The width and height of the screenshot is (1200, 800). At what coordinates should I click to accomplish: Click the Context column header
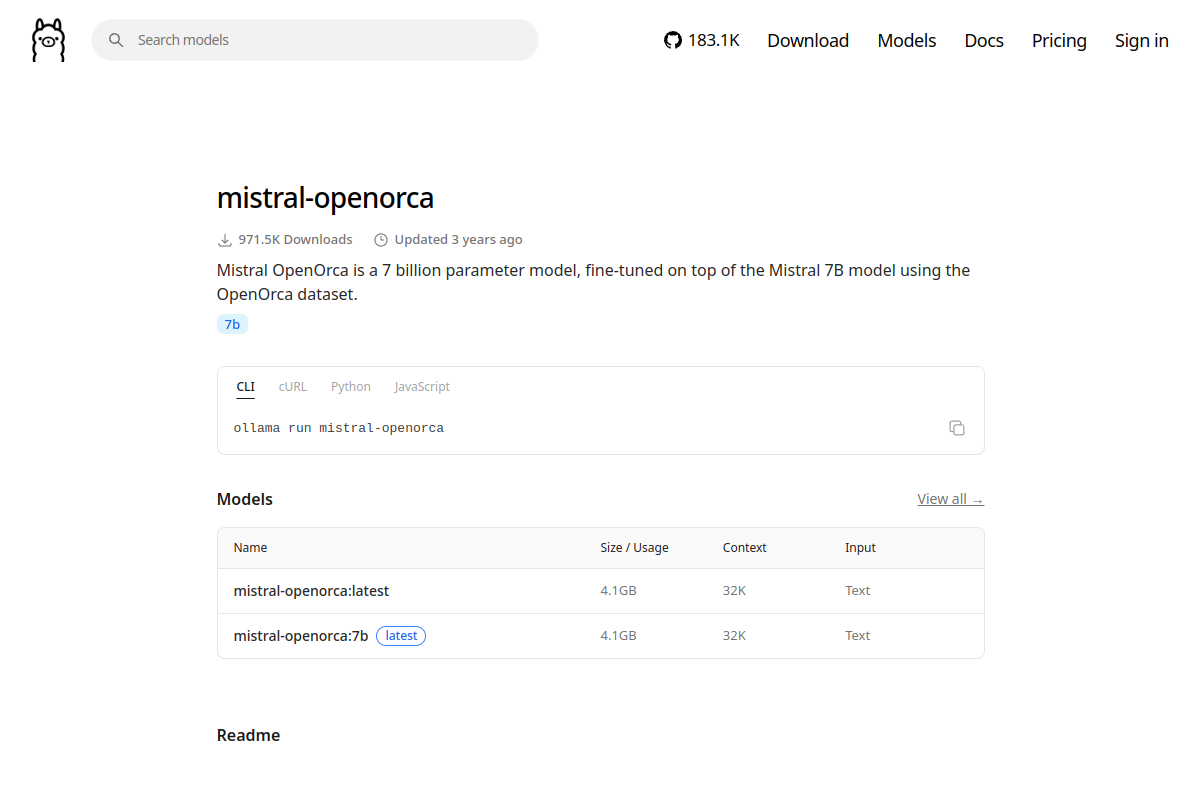[744, 548]
